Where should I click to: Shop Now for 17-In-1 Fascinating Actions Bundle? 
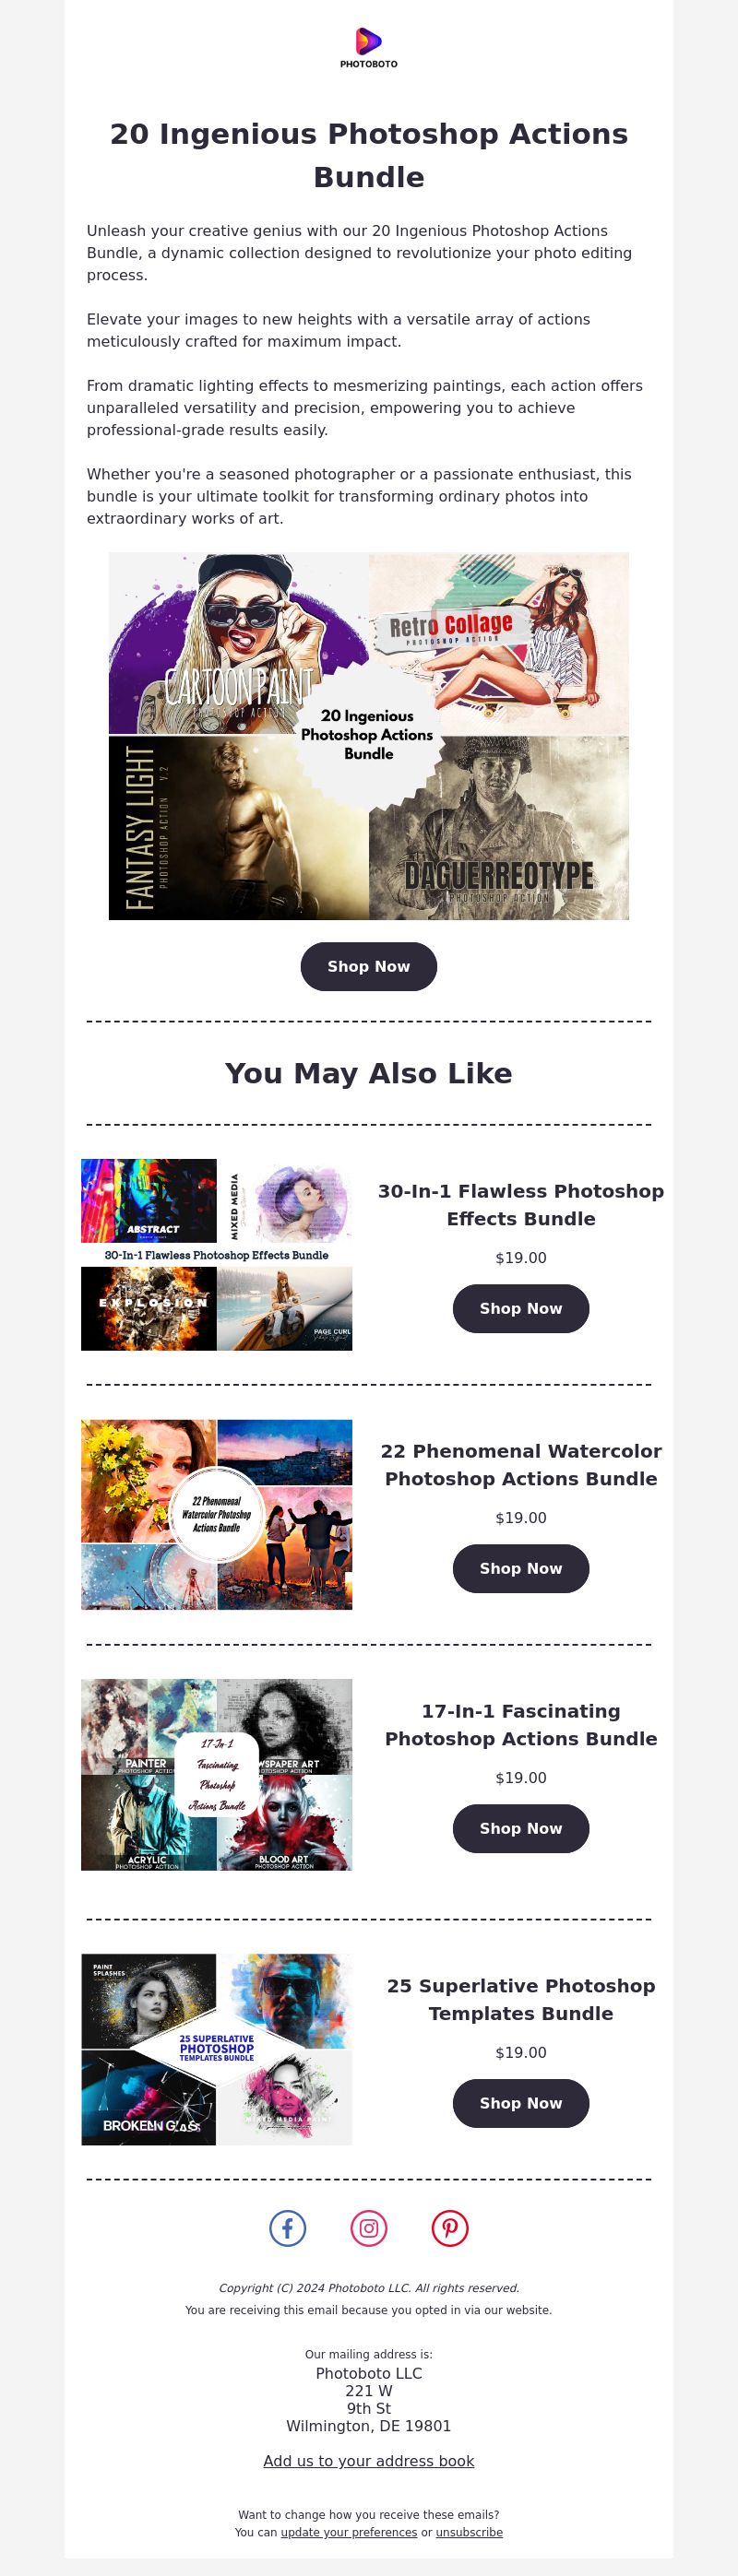click(x=521, y=1828)
